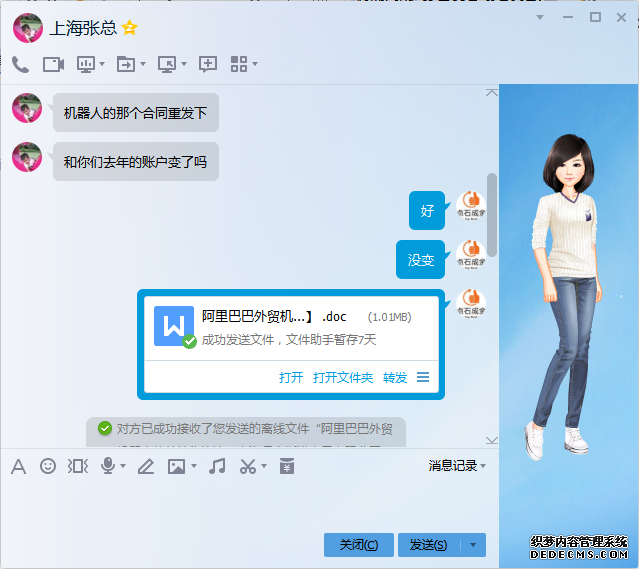Open the apps grid icon
639x569 pixels.
tap(239, 64)
